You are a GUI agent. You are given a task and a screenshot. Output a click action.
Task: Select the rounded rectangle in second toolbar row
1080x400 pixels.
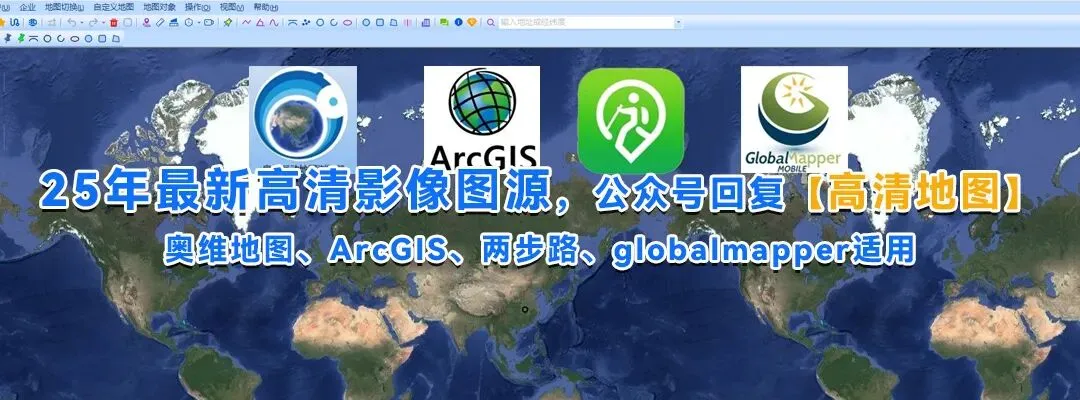(102, 38)
